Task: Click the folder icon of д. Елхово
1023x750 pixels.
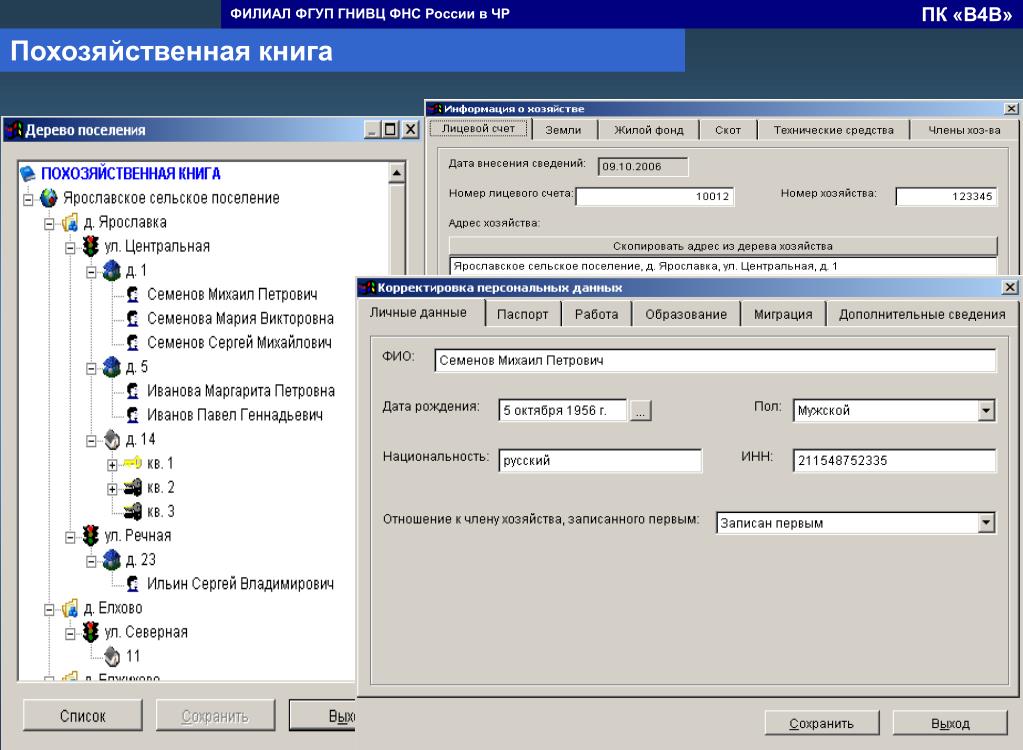Action: (70, 608)
